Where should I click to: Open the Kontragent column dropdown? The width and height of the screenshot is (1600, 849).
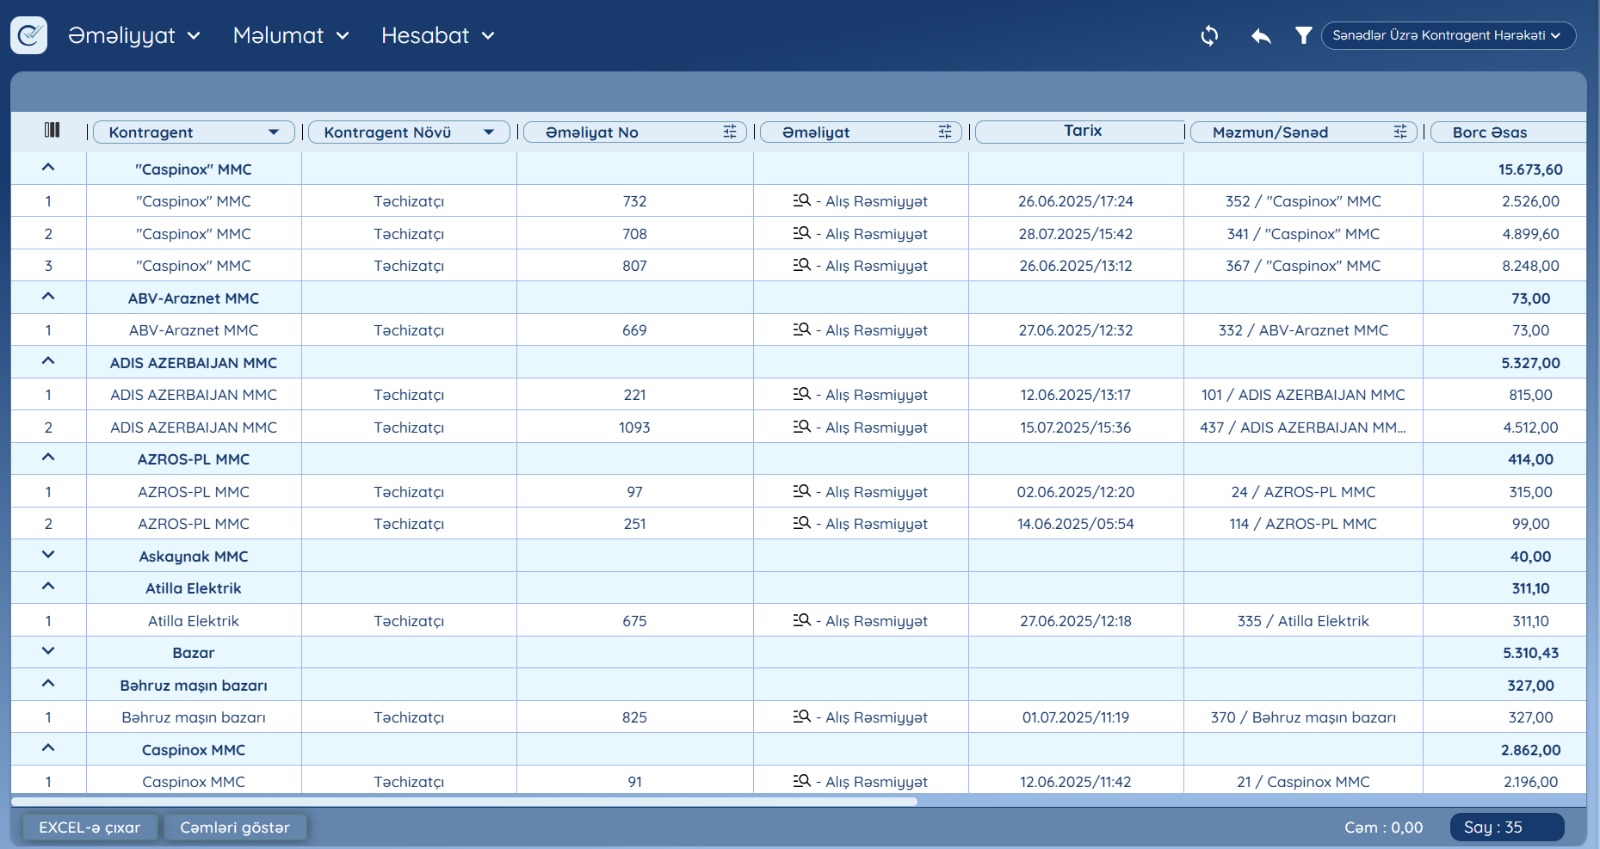click(x=273, y=132)
